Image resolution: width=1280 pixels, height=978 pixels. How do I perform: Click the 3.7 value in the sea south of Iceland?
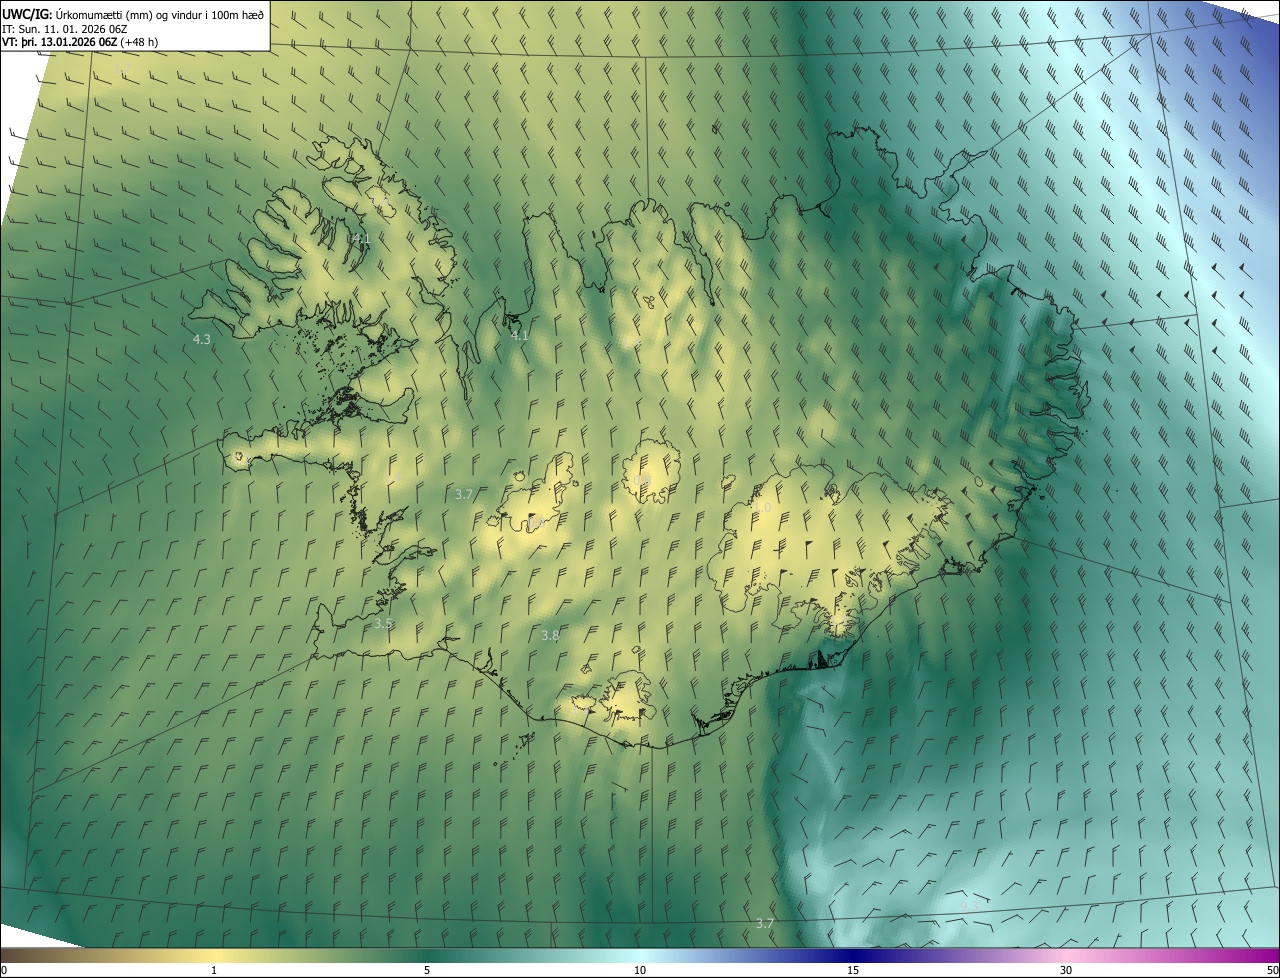(x=765, y=923)
